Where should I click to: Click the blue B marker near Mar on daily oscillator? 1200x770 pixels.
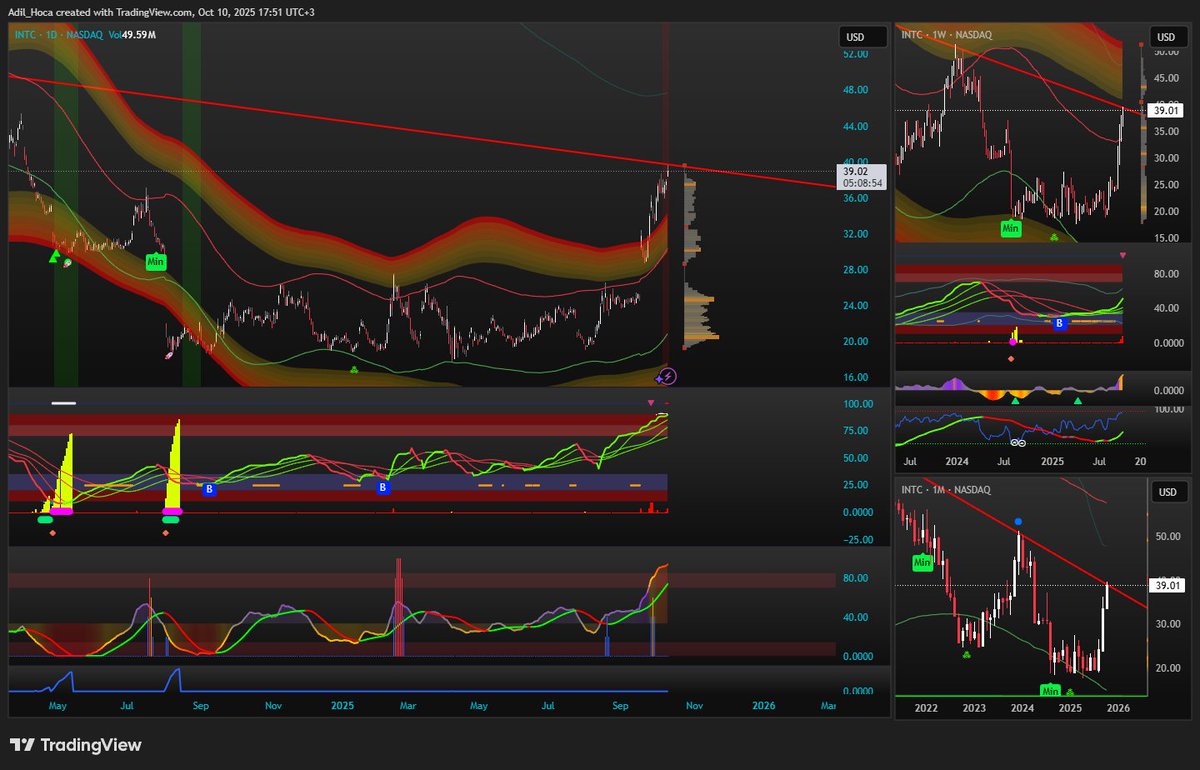(x=383, y=487)
